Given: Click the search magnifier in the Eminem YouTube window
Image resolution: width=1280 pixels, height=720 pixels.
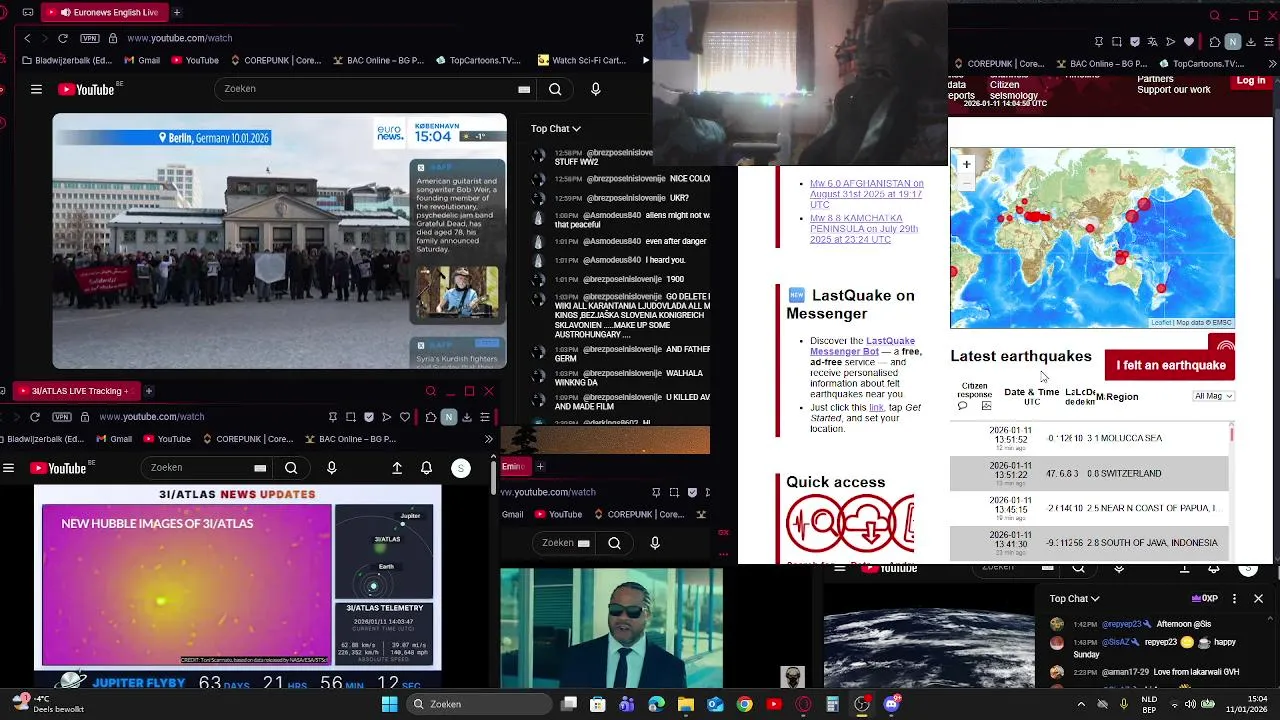Looking at the screenshot, I should pos(614,543).
